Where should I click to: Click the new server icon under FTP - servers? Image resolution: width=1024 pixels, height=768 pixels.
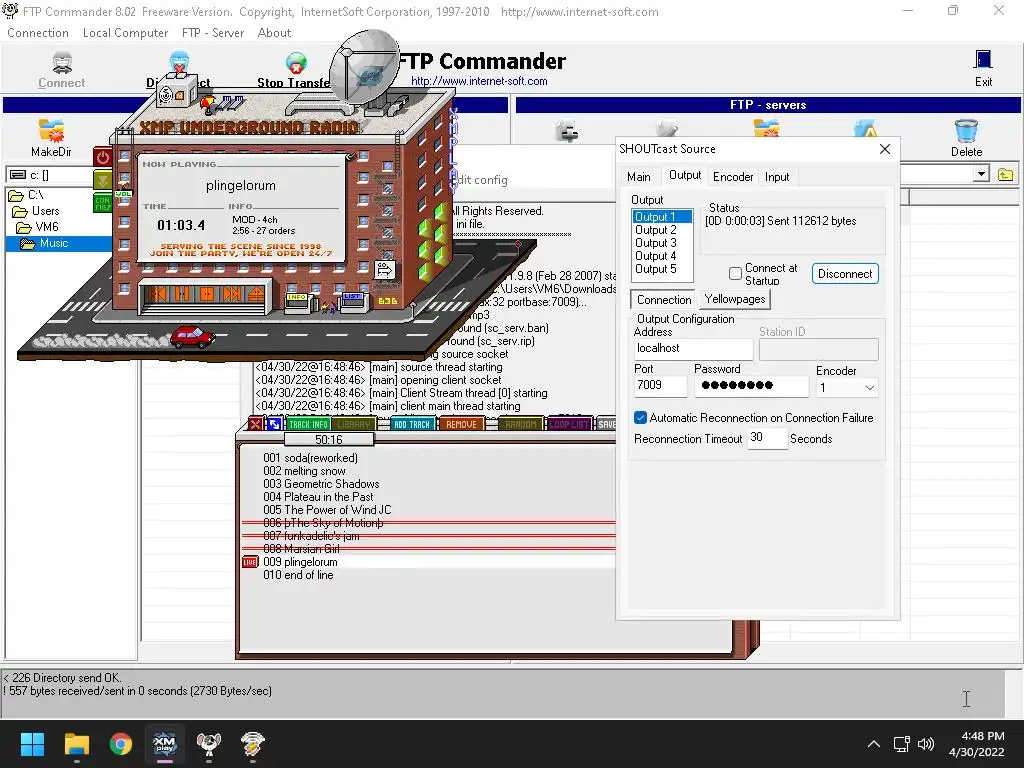tap(567, 132)
